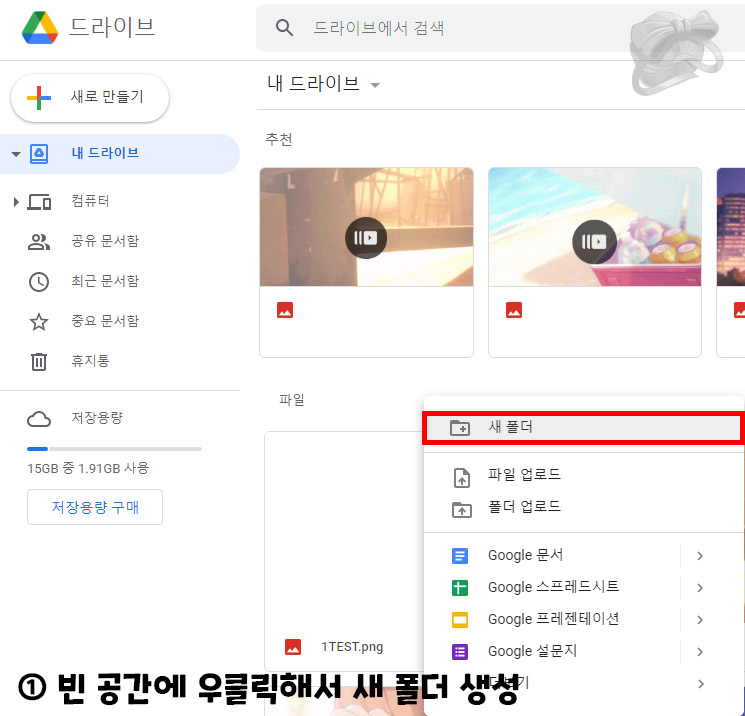
Task: Expand the '컴퓨터' sidebar tree arrow
Action: [16, 202]
